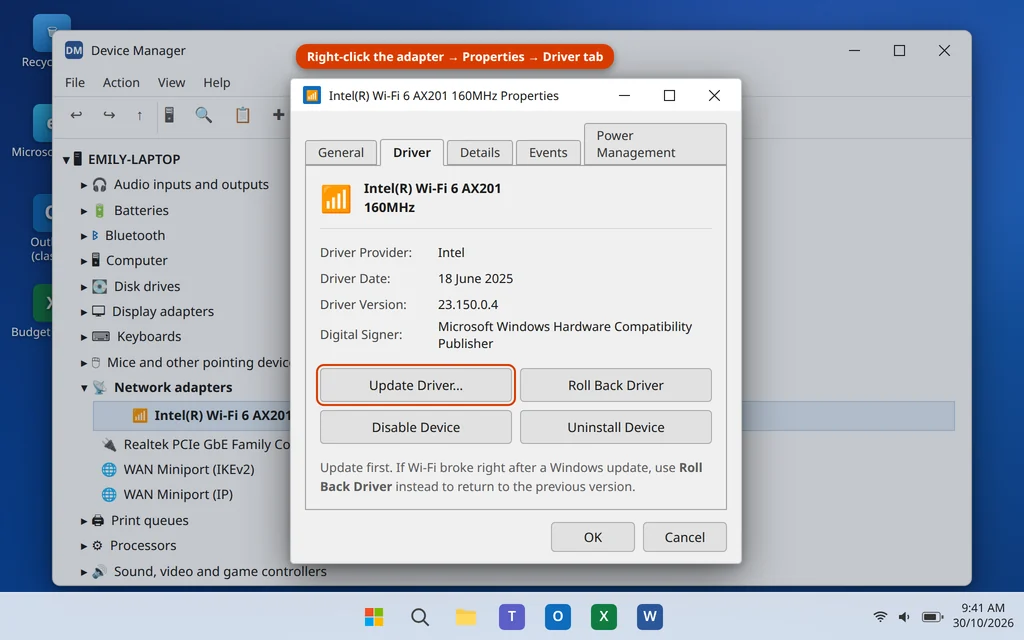Expand the Processors category arrow
The image size is (1024, 640).
[x=84, y=546]
